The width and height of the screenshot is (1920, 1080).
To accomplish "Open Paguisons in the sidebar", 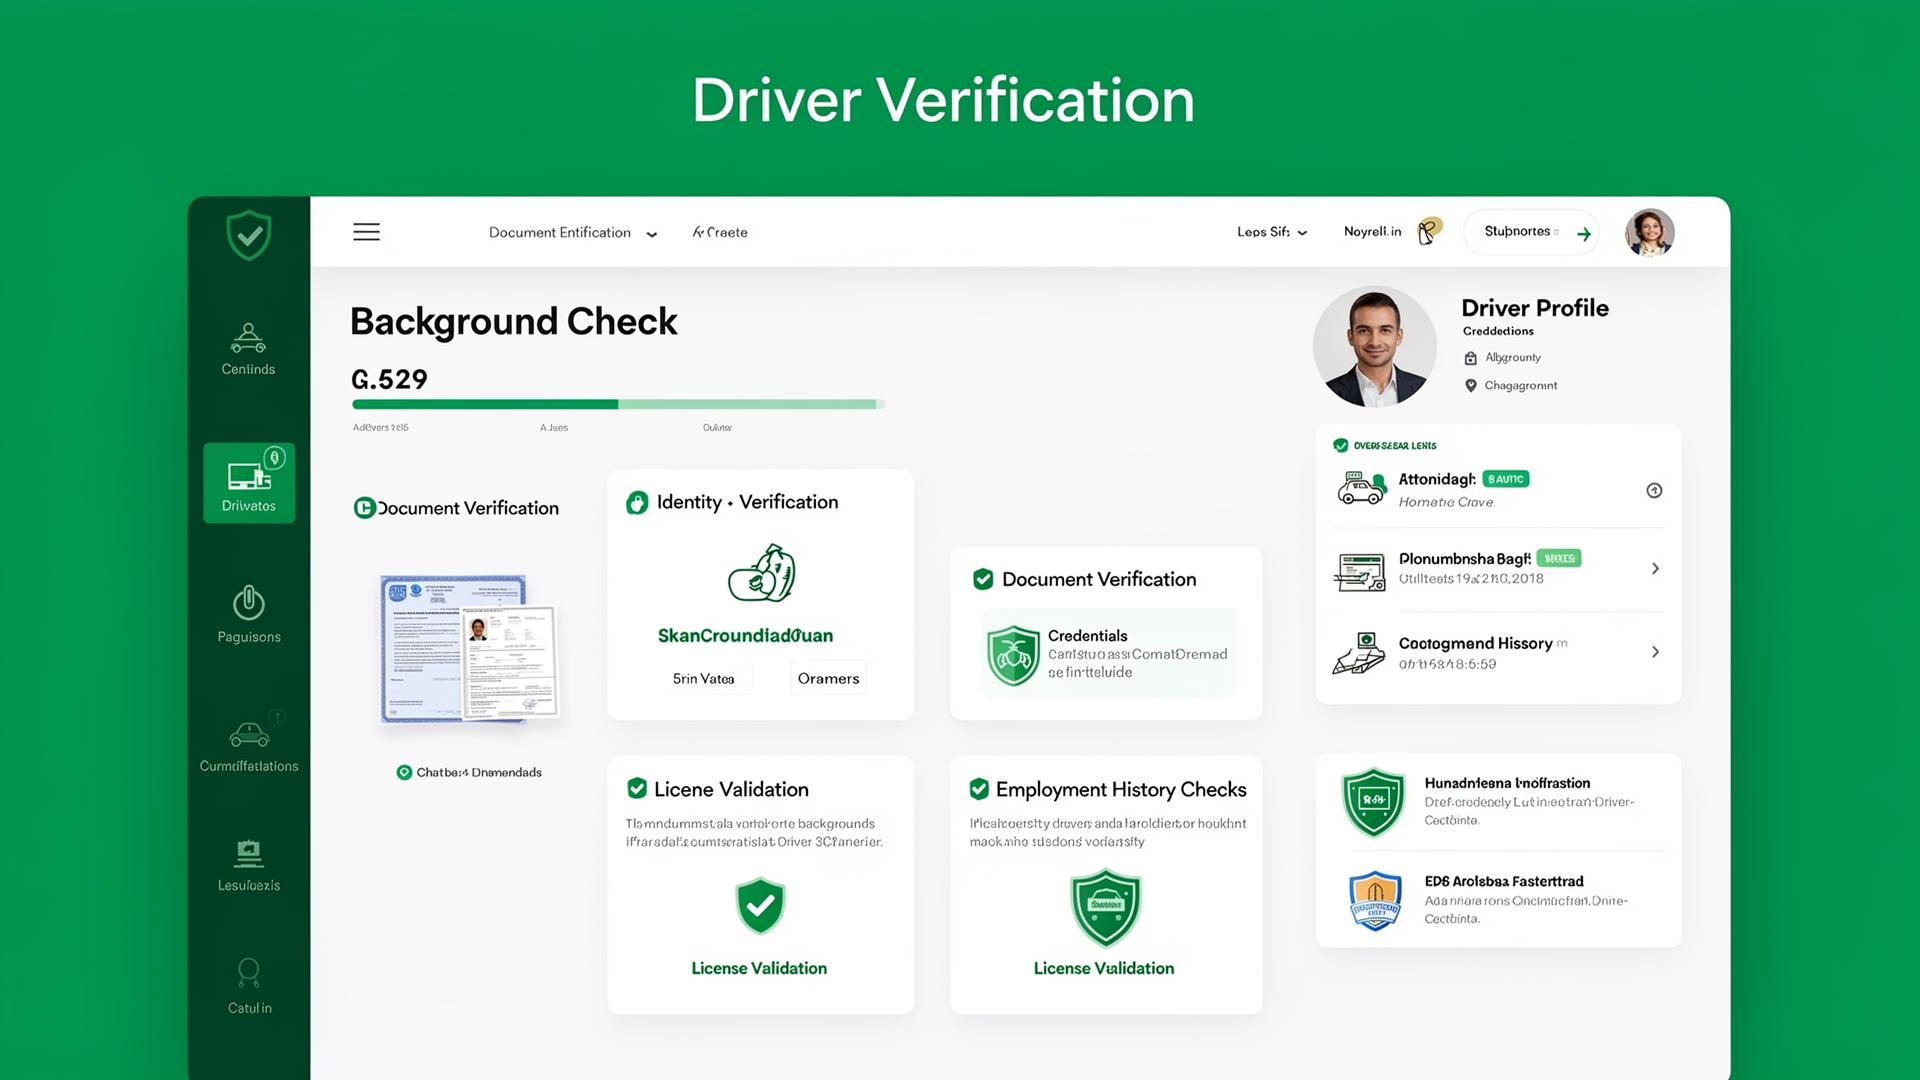I will pyautogui.click(x=249, y=614).
